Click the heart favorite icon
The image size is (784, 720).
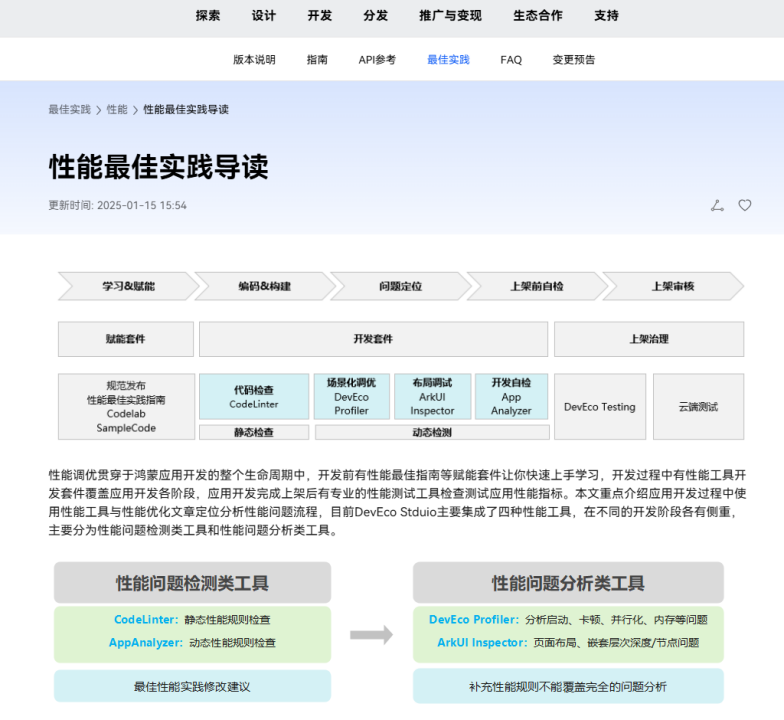pos(745,205)
